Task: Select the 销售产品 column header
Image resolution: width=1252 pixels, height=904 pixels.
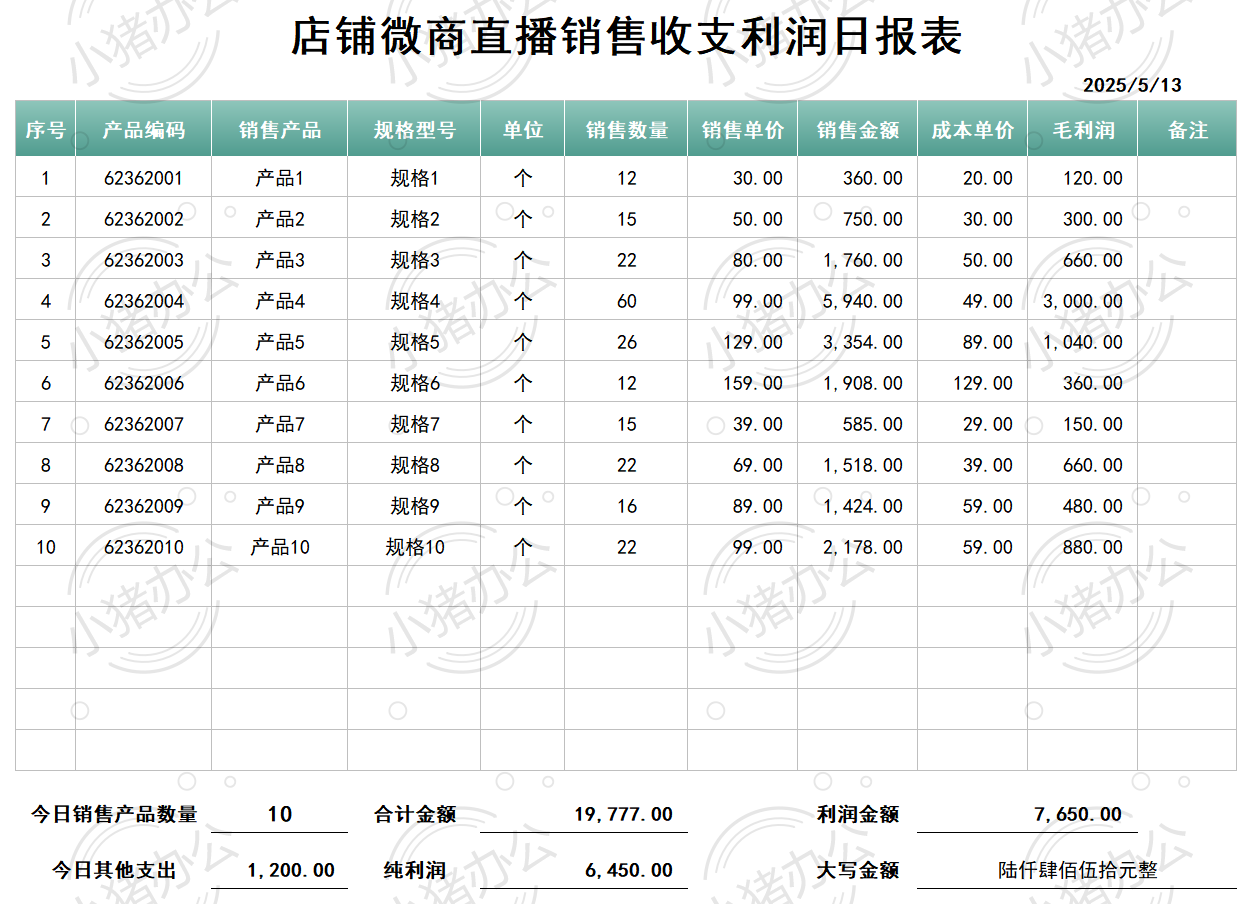Action: pyautogui.click(x=280, y=129)
